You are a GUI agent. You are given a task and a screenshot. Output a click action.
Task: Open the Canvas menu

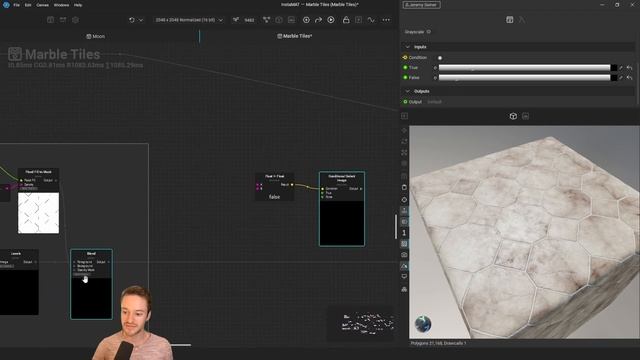click(42, 5)
